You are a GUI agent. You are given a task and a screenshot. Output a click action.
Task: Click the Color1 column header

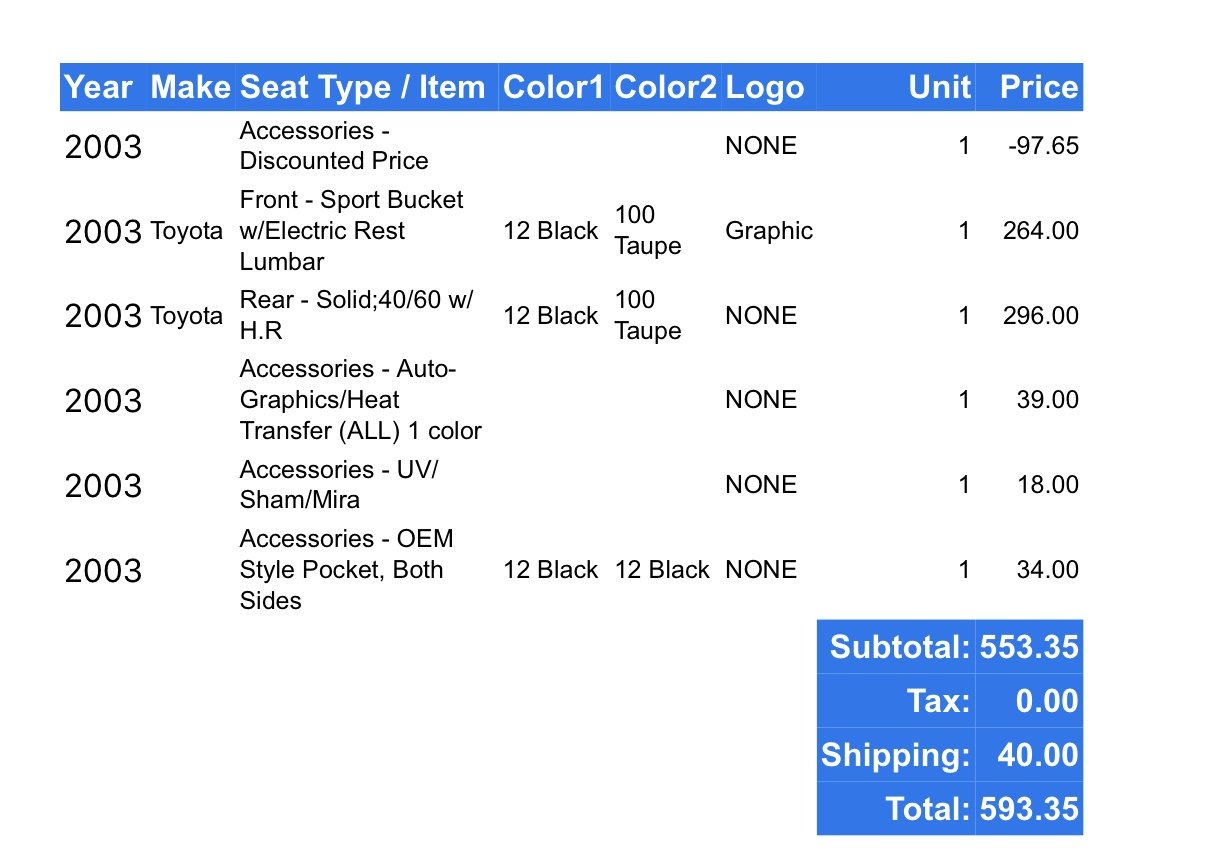point(554,87)
